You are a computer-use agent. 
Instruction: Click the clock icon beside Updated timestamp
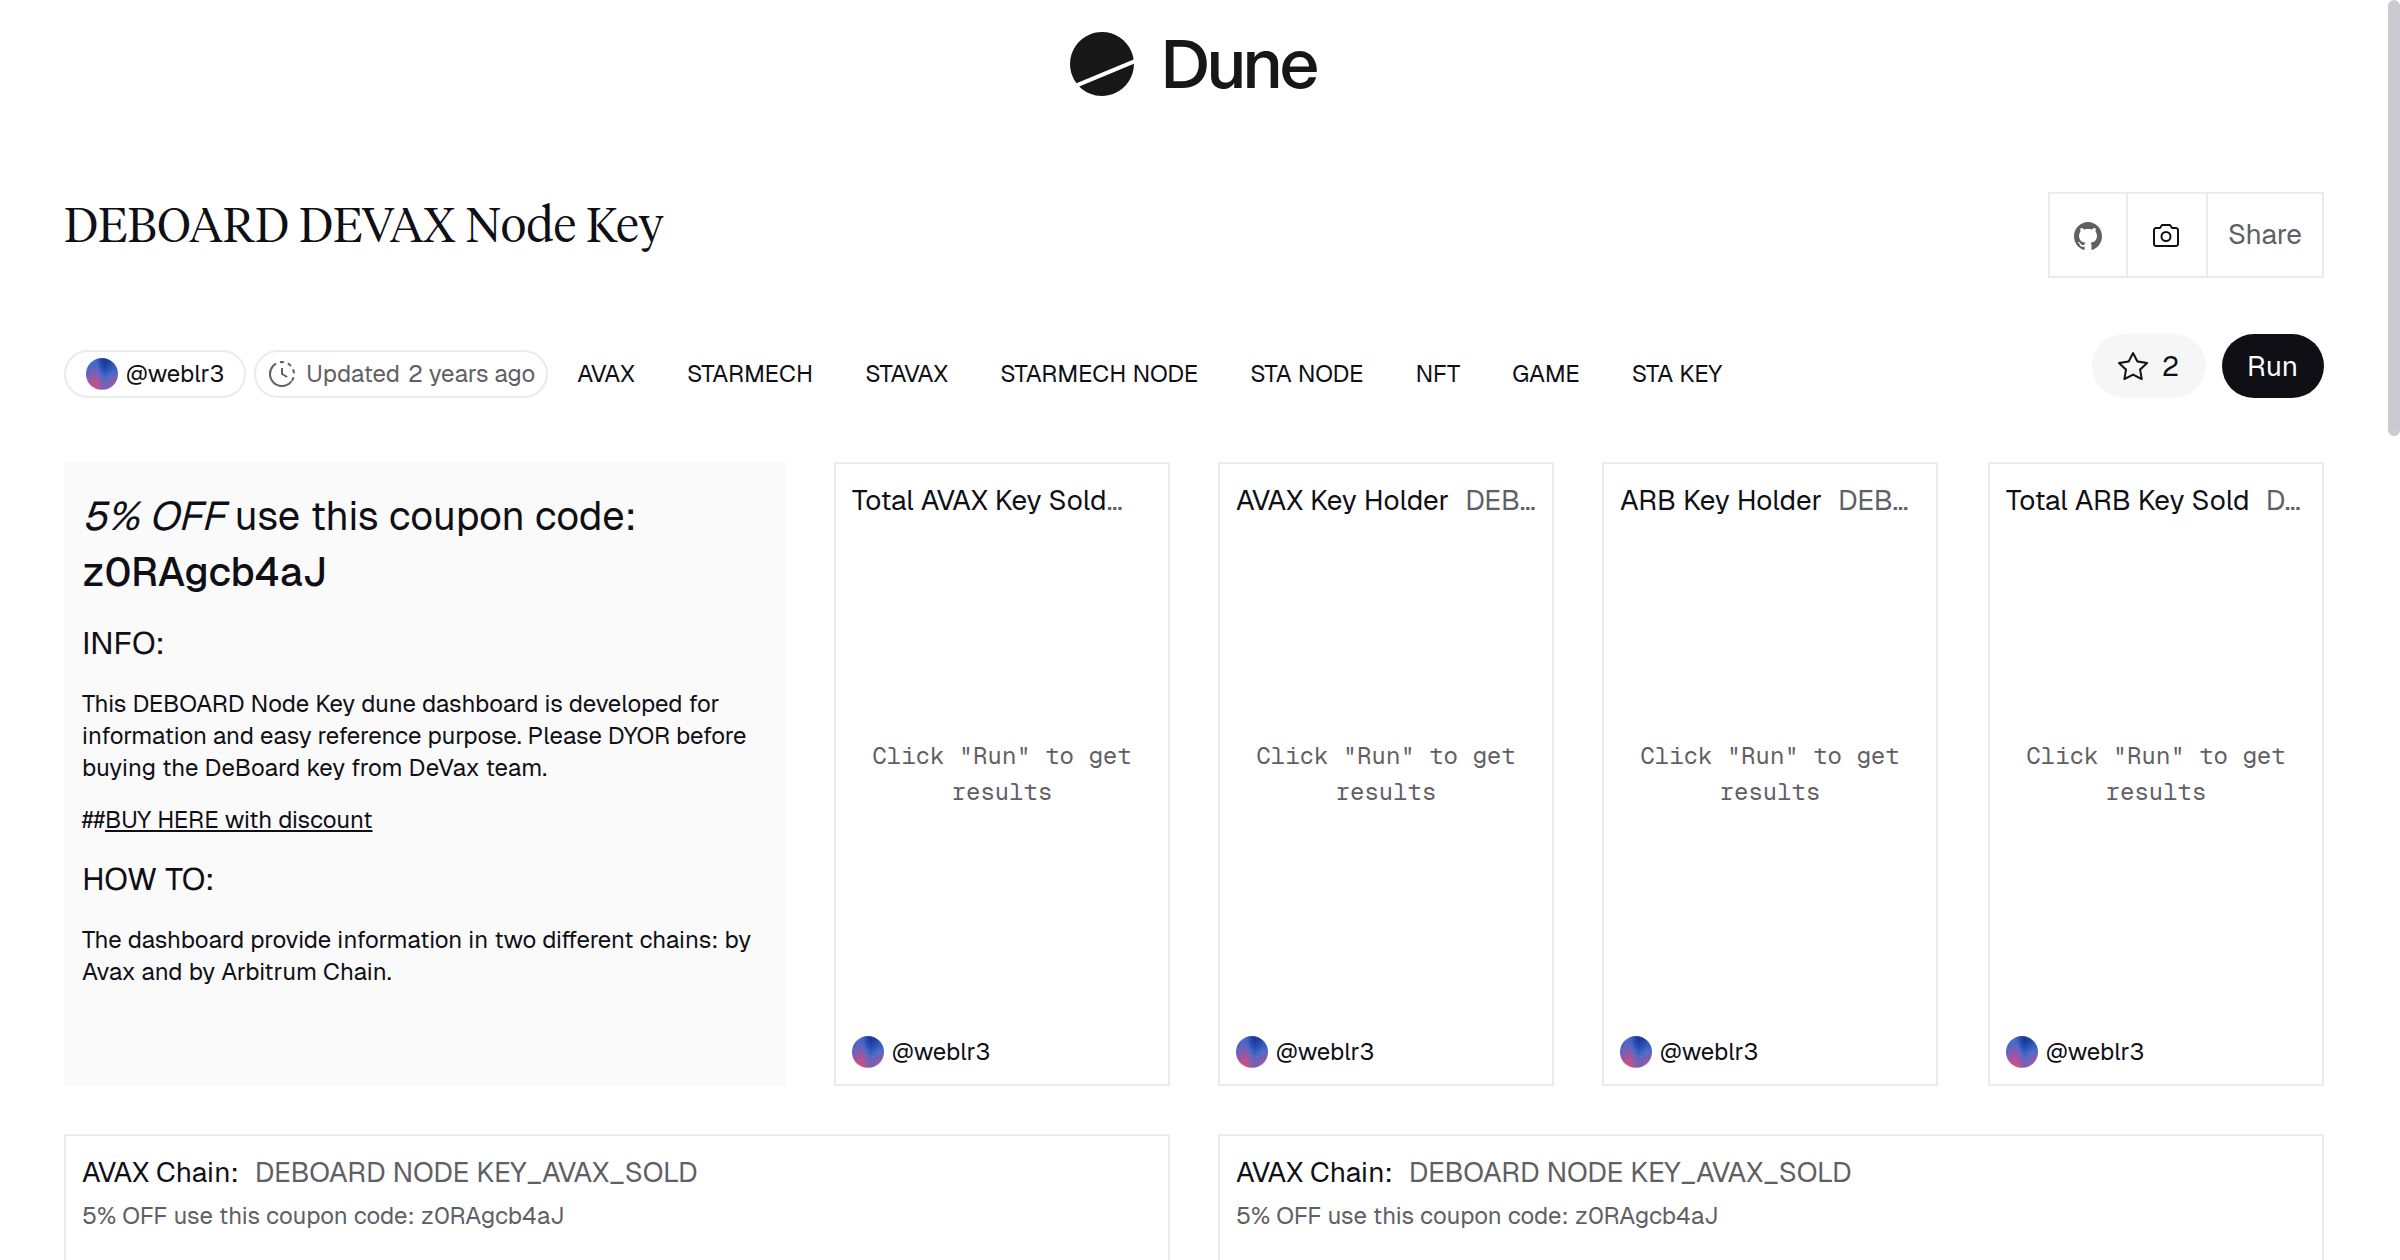(x=283, y=373)
